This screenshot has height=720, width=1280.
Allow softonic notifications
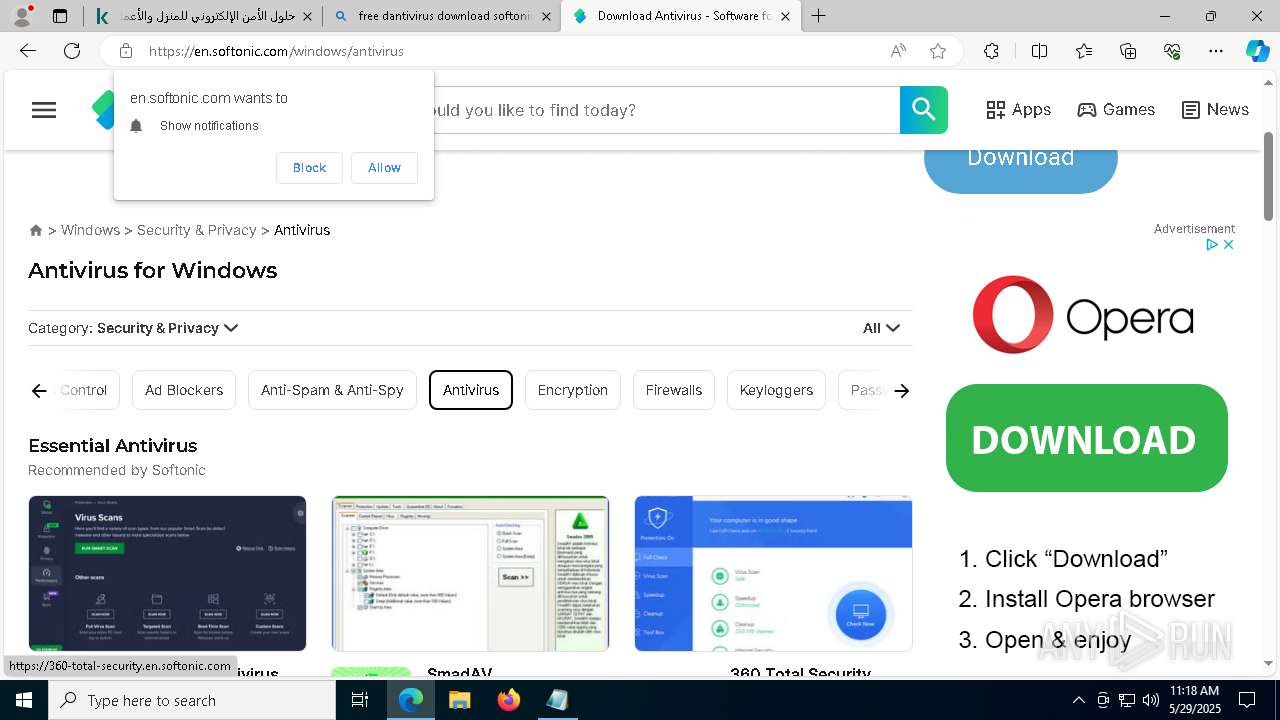click(384, 168)
